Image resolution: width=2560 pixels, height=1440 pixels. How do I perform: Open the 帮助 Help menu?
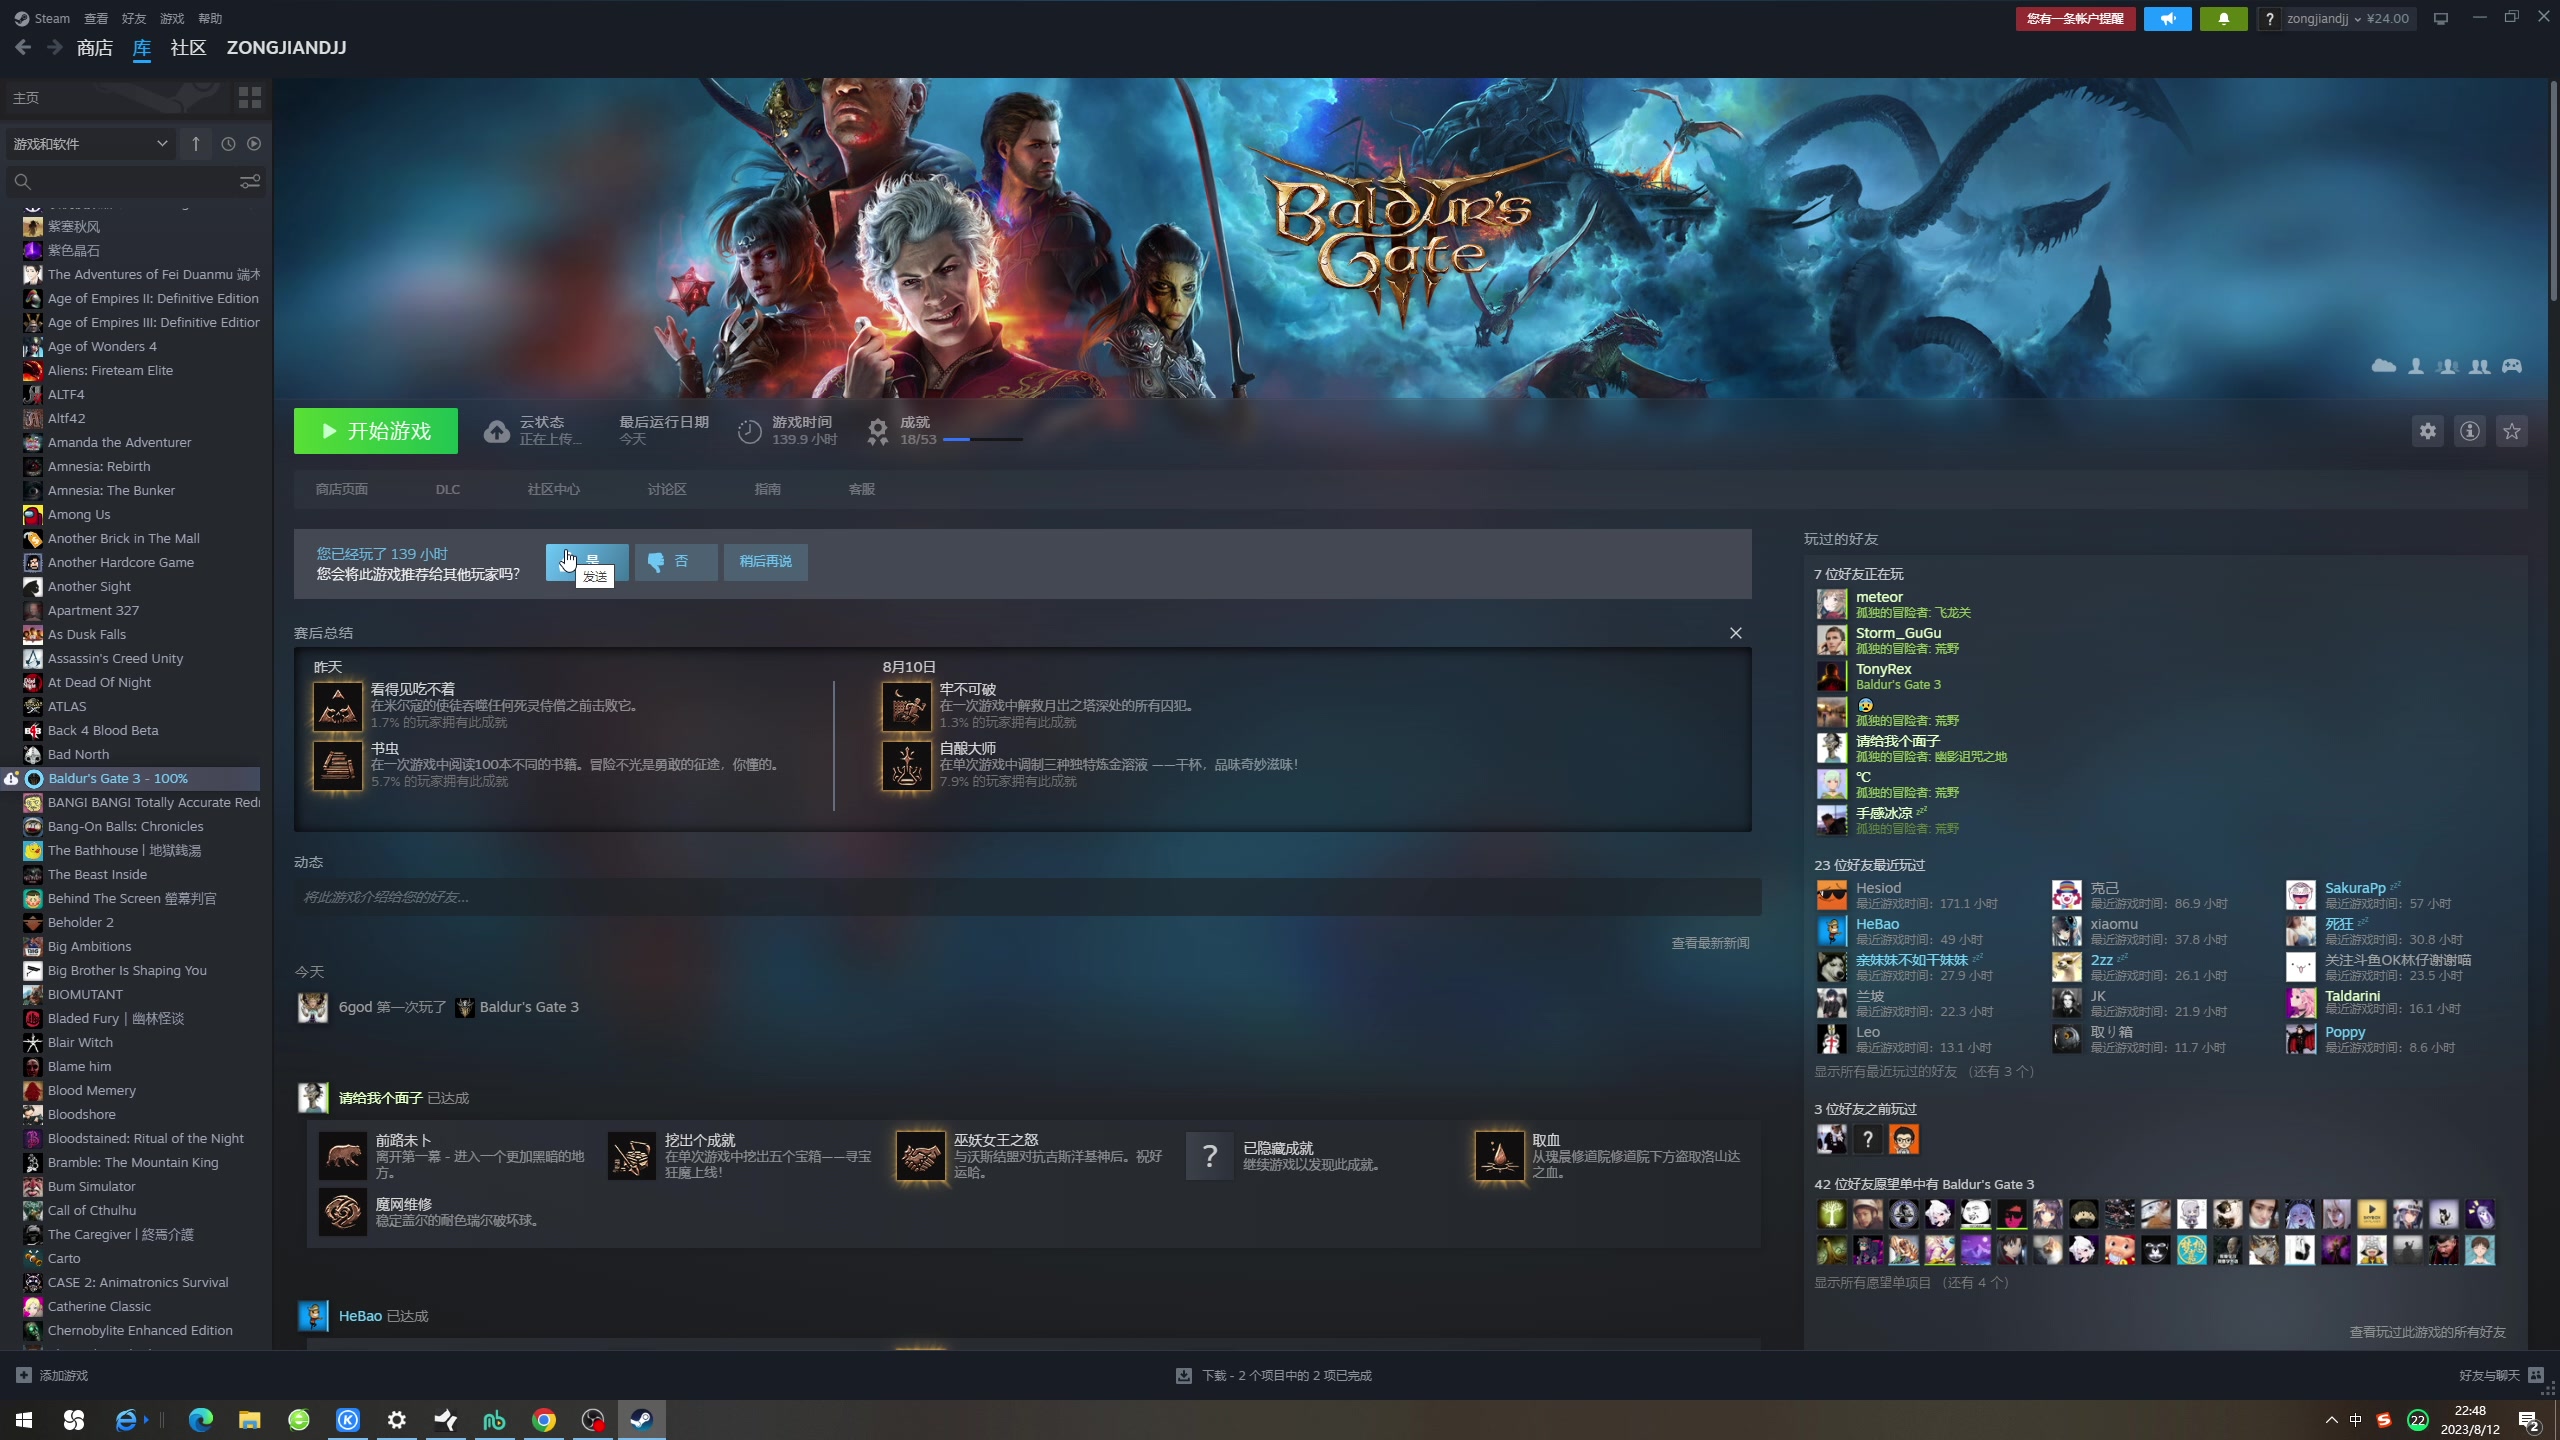click(210, 18)
